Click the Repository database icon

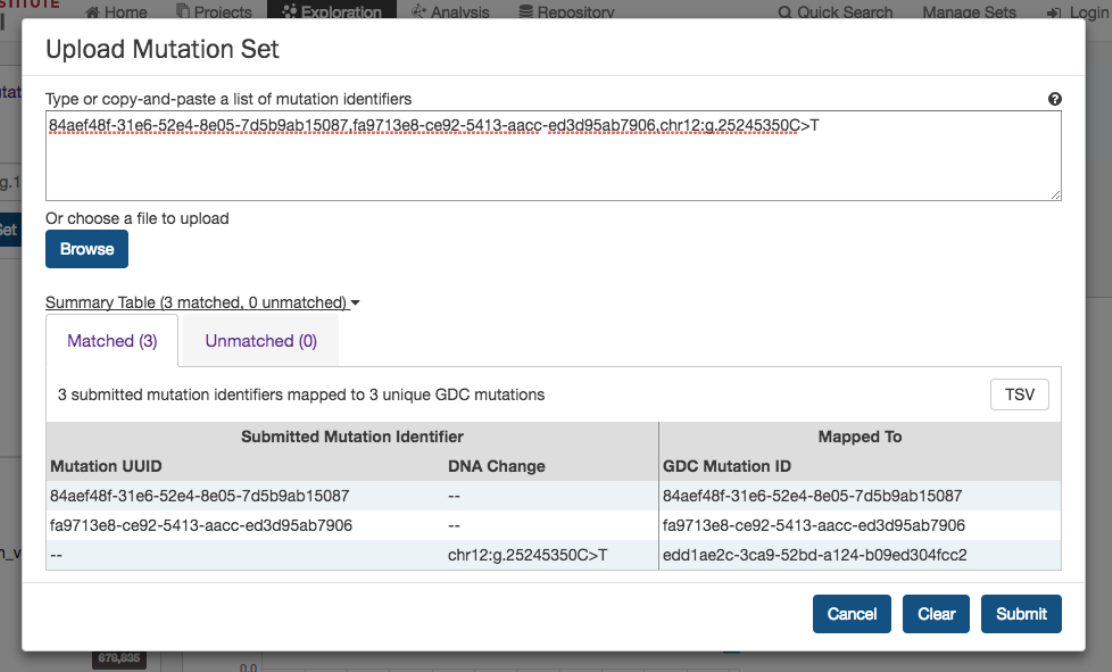[x=526, y=13]
